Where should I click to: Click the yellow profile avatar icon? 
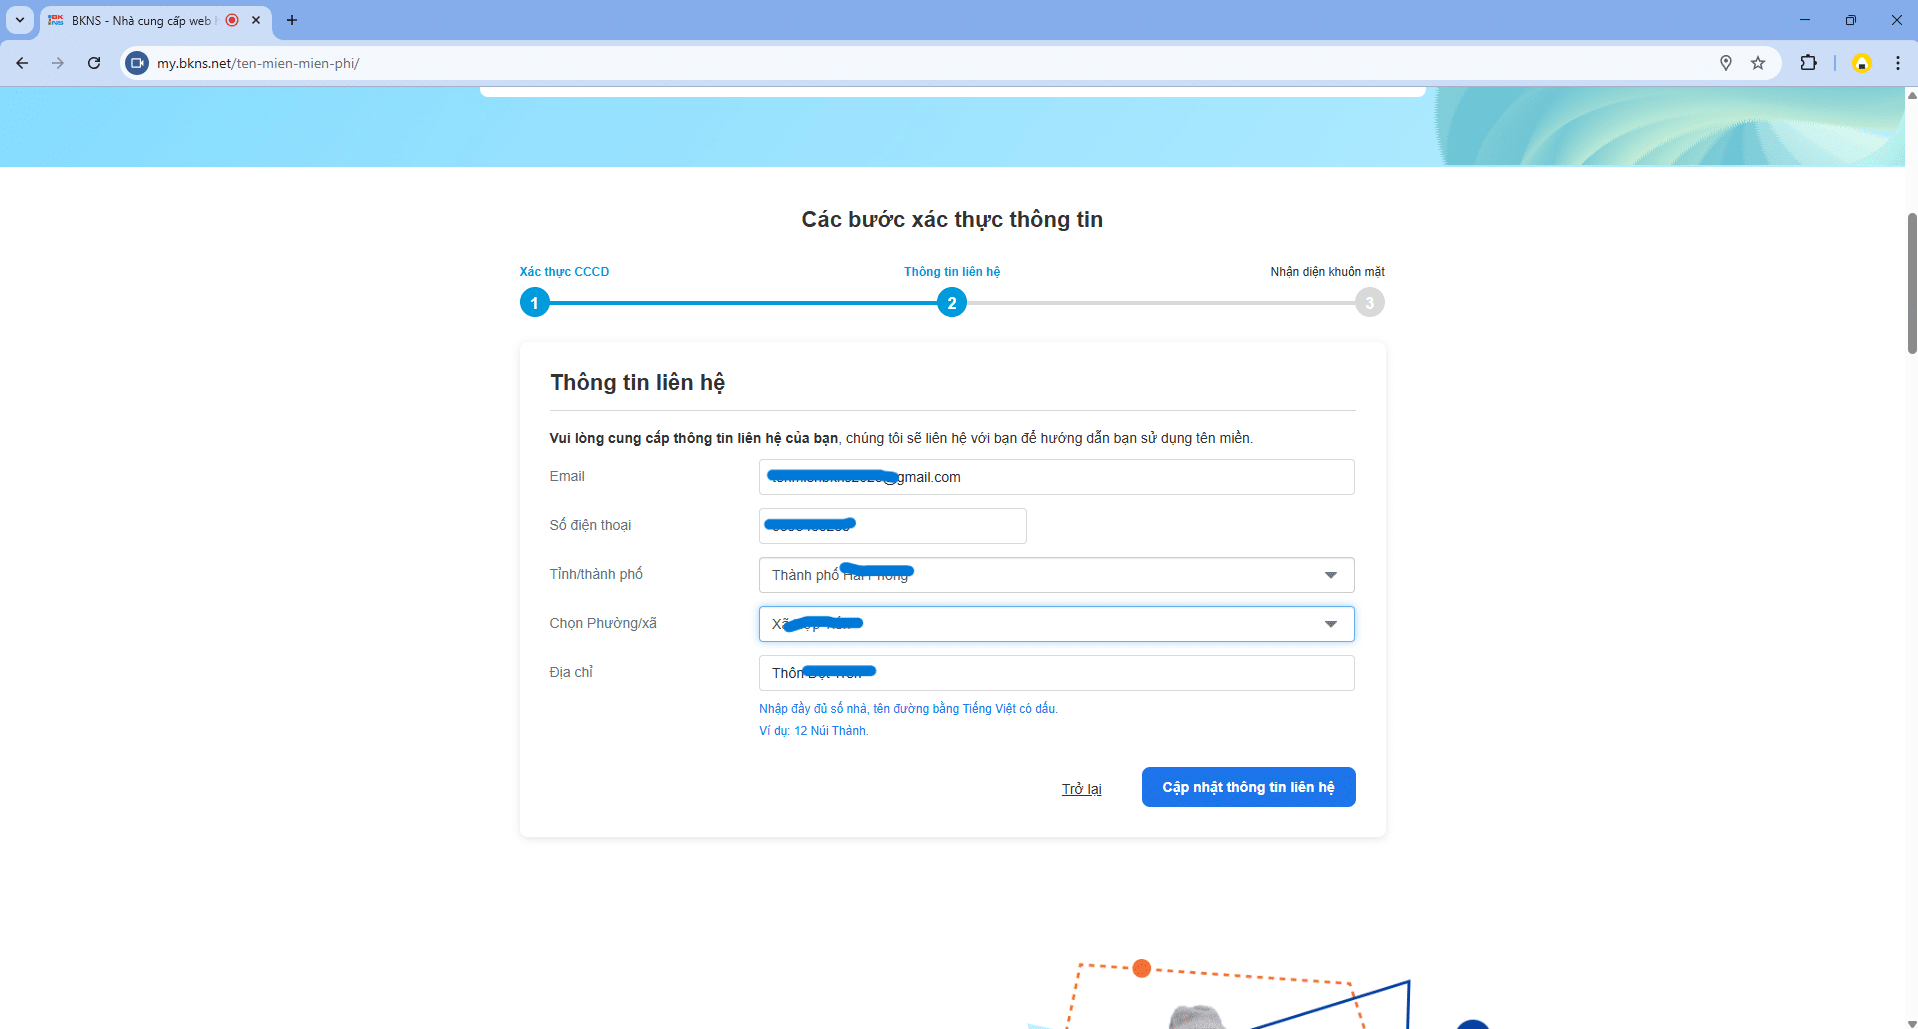(1861, 63)
